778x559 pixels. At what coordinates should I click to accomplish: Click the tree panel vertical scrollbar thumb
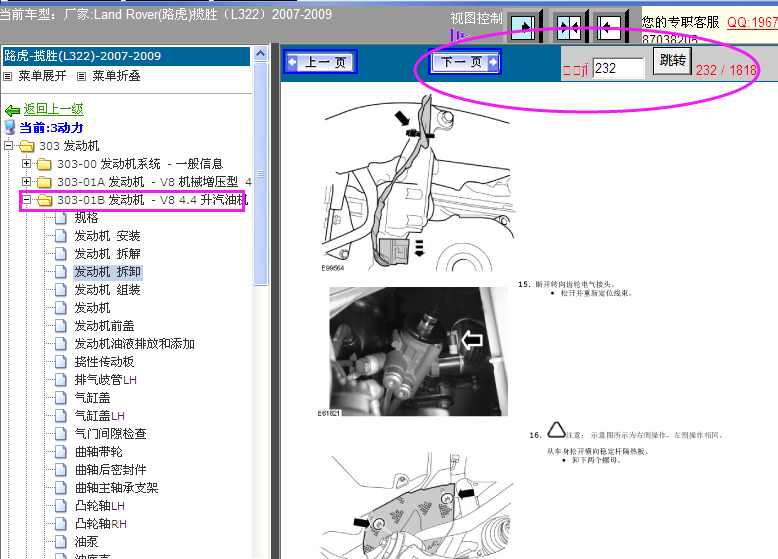point(260,174)
